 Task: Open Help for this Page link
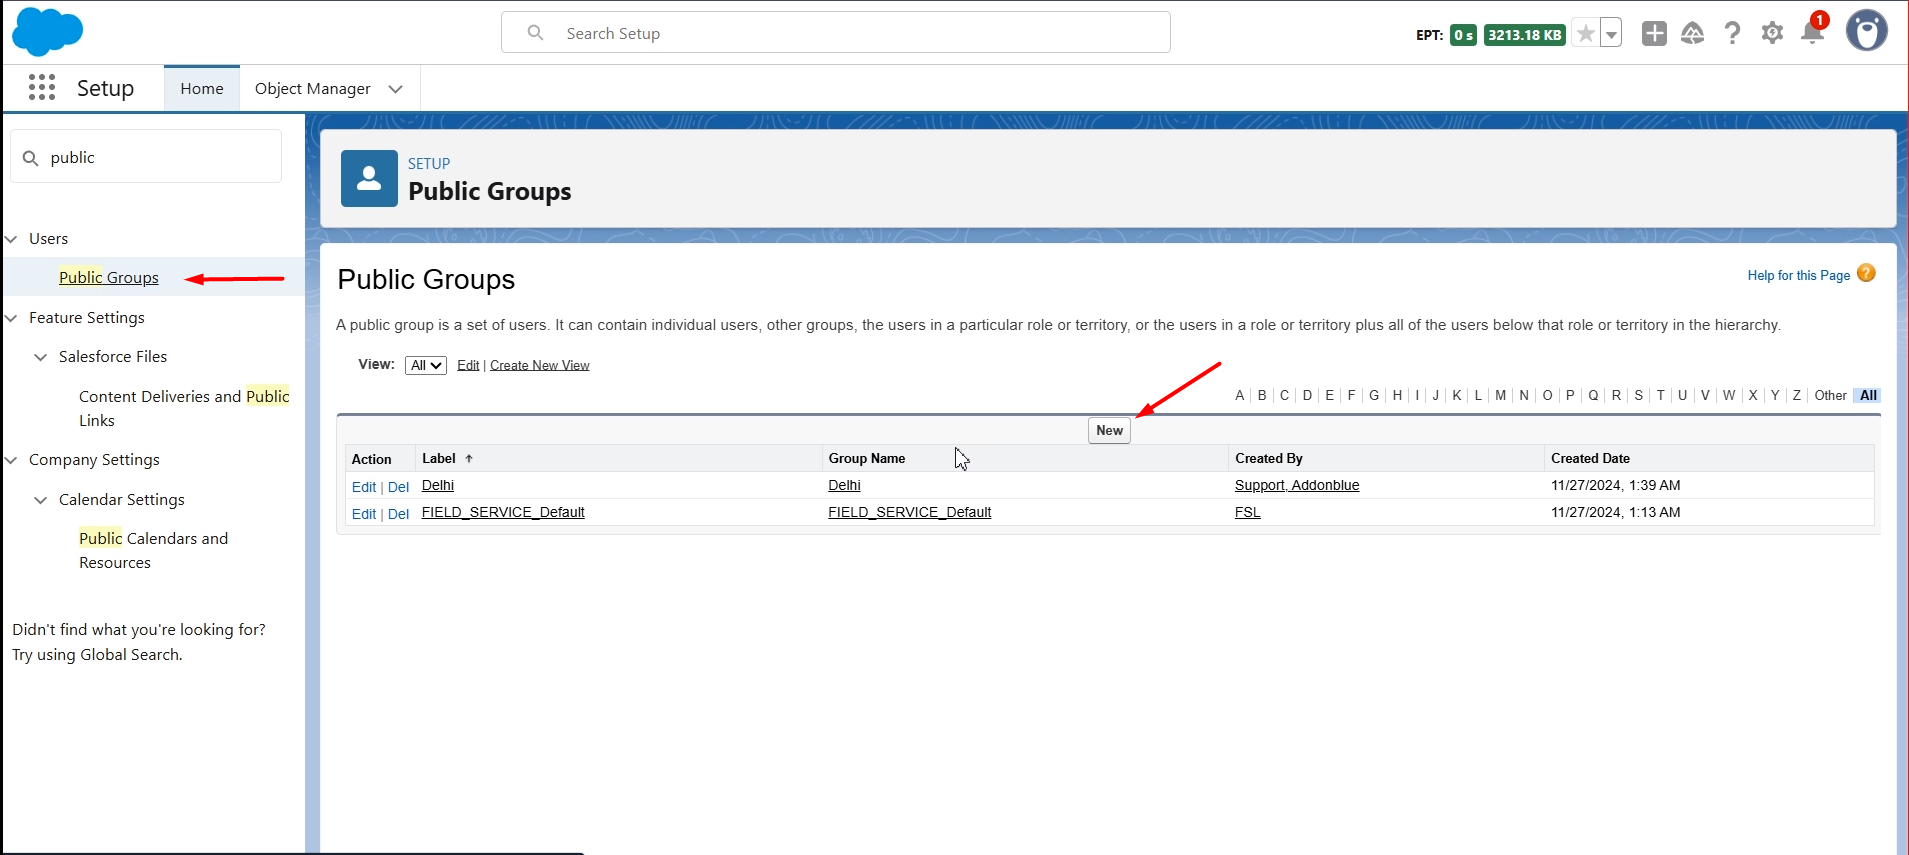1799,275
